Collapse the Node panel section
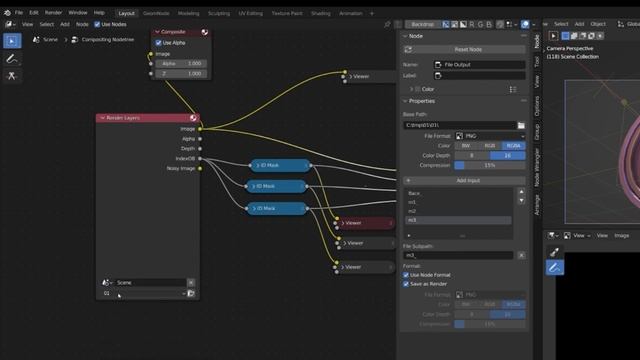 click(x=405, y=36)
